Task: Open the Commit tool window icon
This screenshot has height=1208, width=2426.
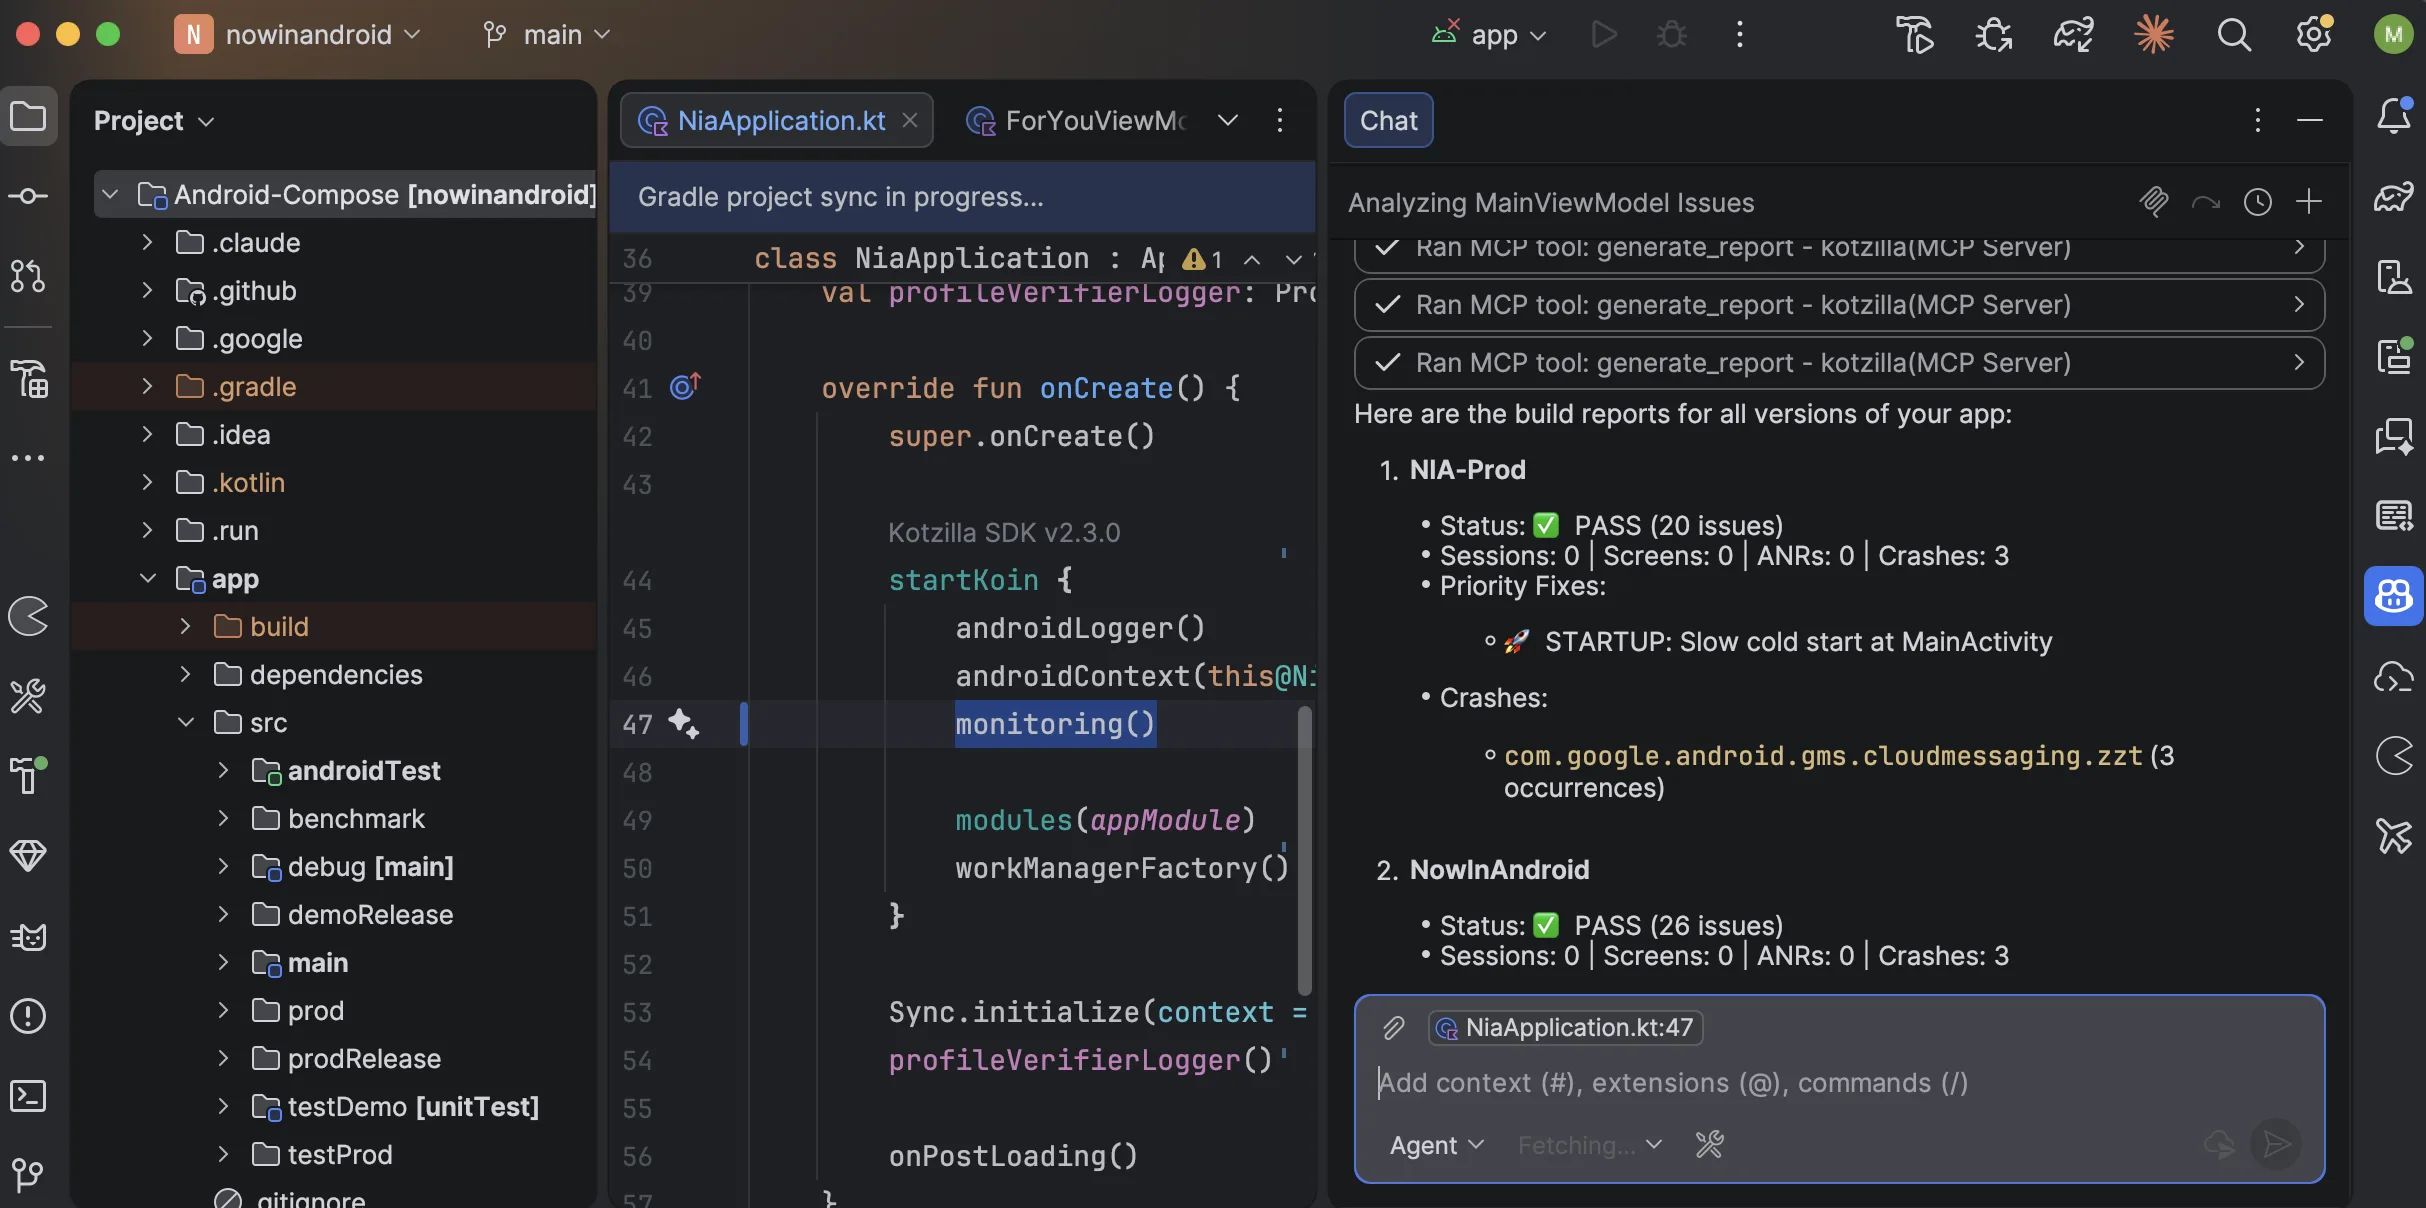Action: 28,196
